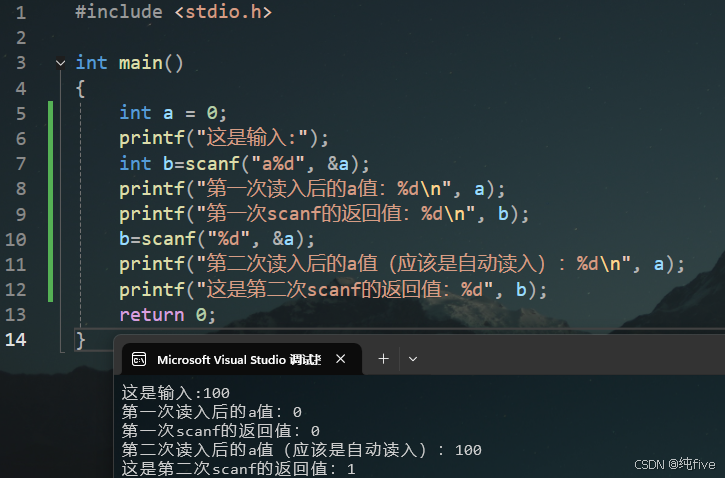Screen dimensions: 725x478
Task: Click console output '第一次读入后的a值: 0'
Action: [x=212, y=412]
